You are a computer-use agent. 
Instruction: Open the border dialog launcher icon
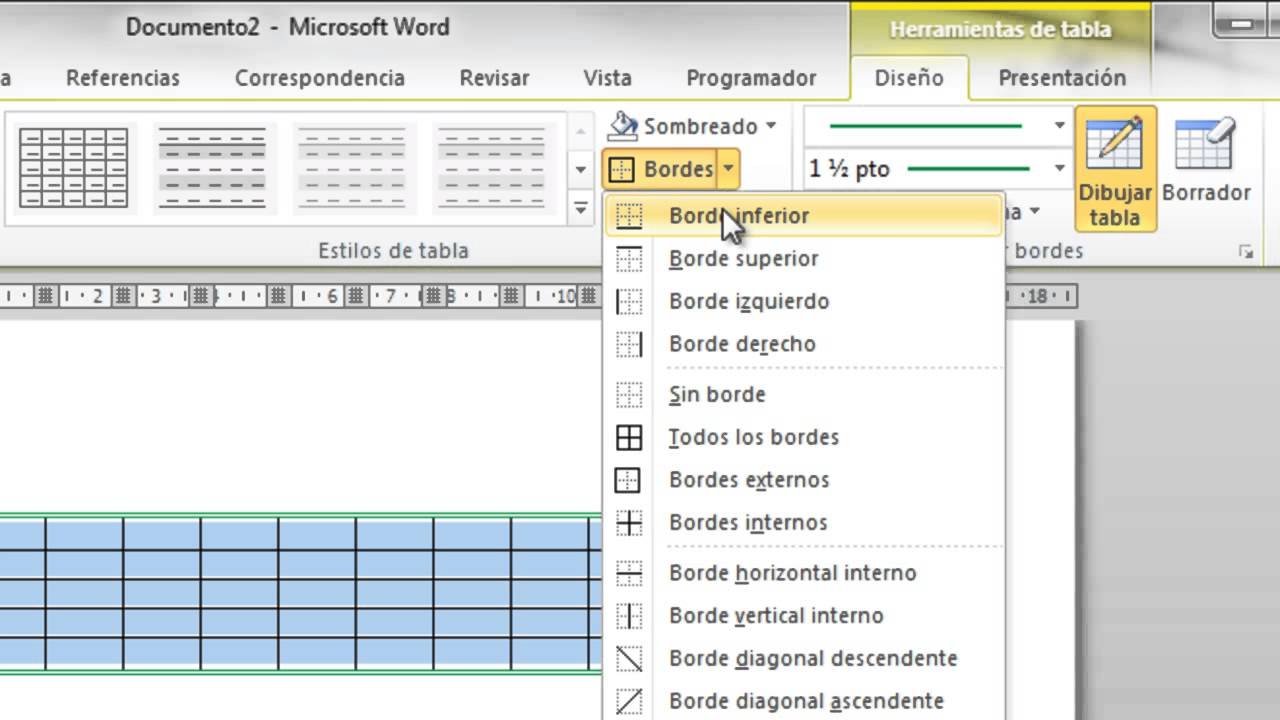tap(1246, 252)
